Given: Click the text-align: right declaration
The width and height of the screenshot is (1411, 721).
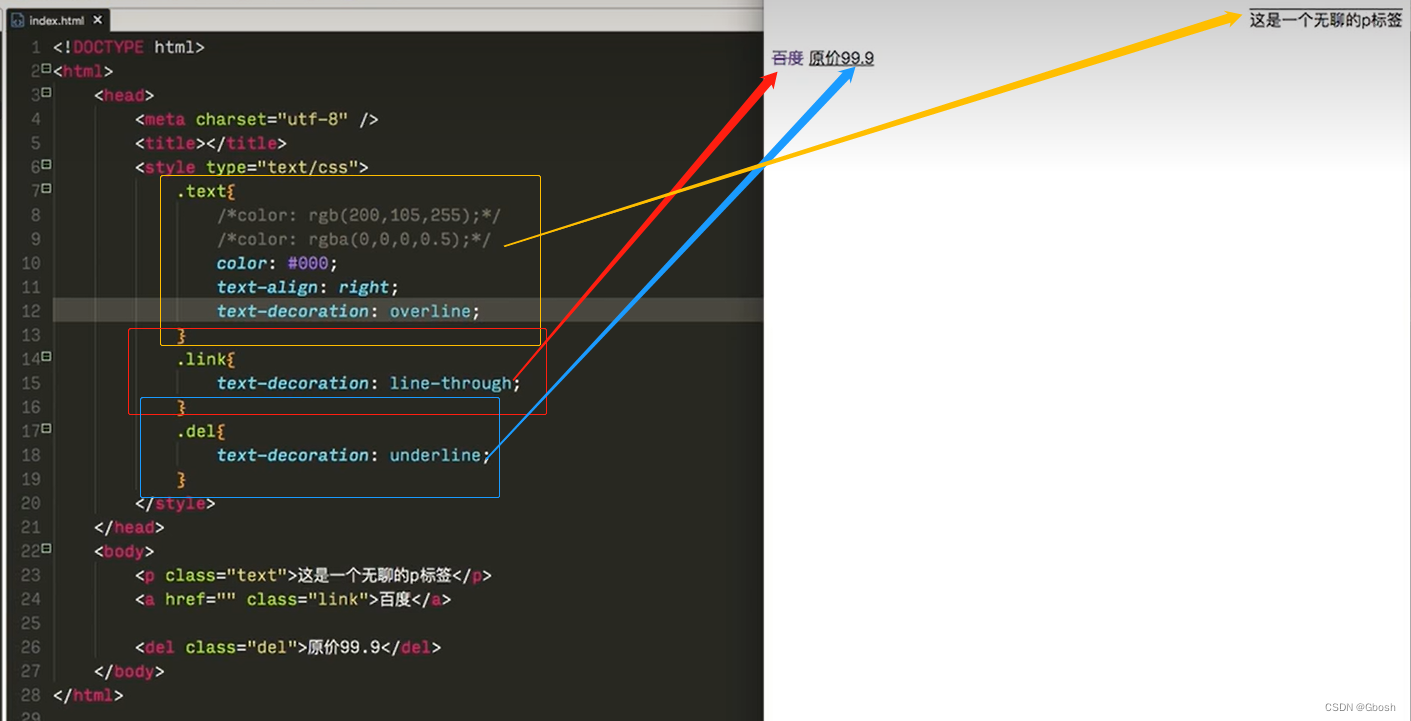Looking at the screenshot, I should pos(308,287).
